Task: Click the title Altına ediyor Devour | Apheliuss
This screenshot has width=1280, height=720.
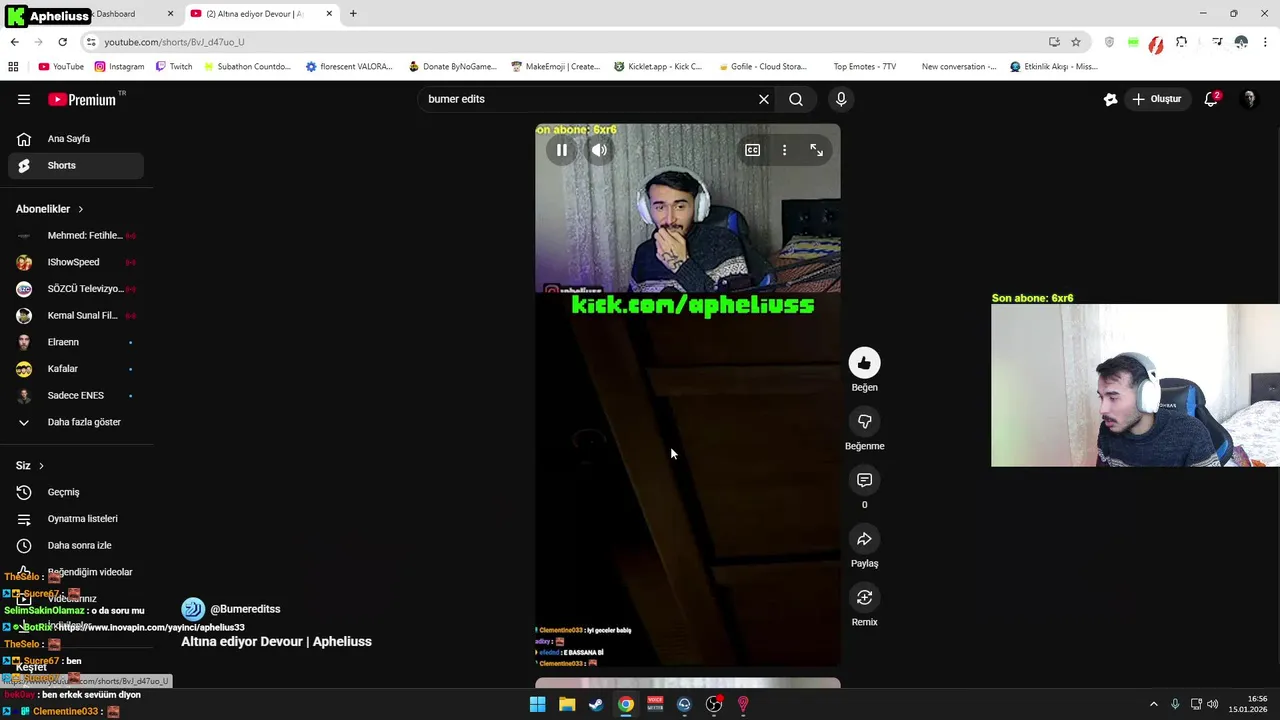Action: [x=276, y=641]
